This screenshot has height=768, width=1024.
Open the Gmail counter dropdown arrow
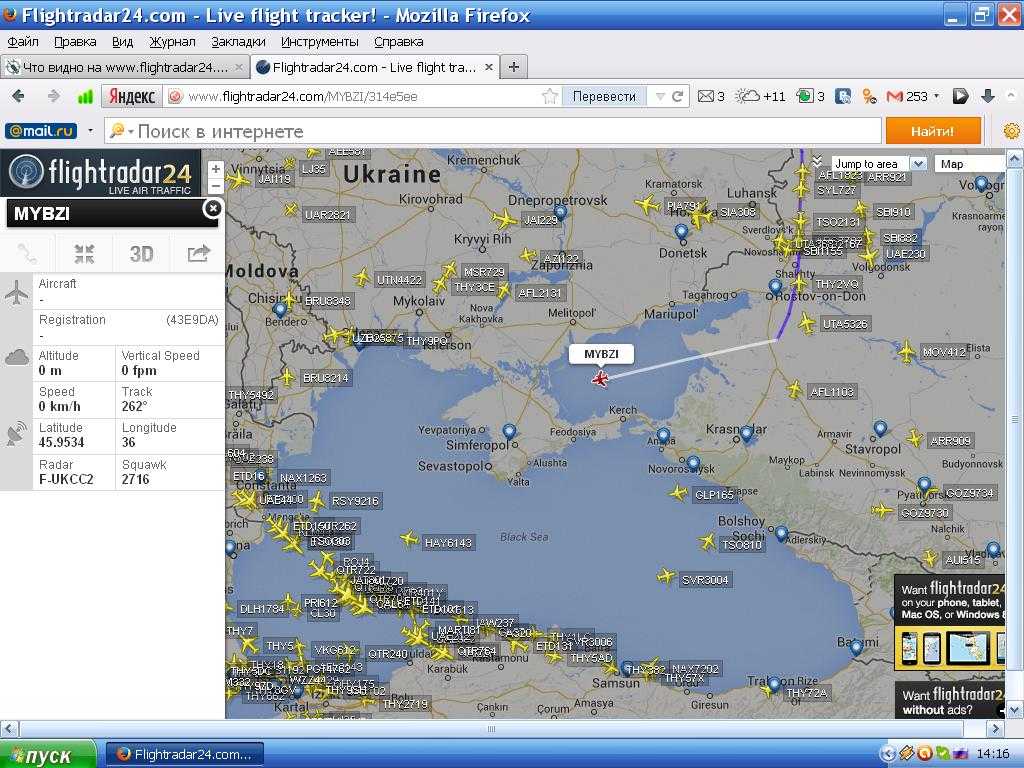(x=937, y=96)
